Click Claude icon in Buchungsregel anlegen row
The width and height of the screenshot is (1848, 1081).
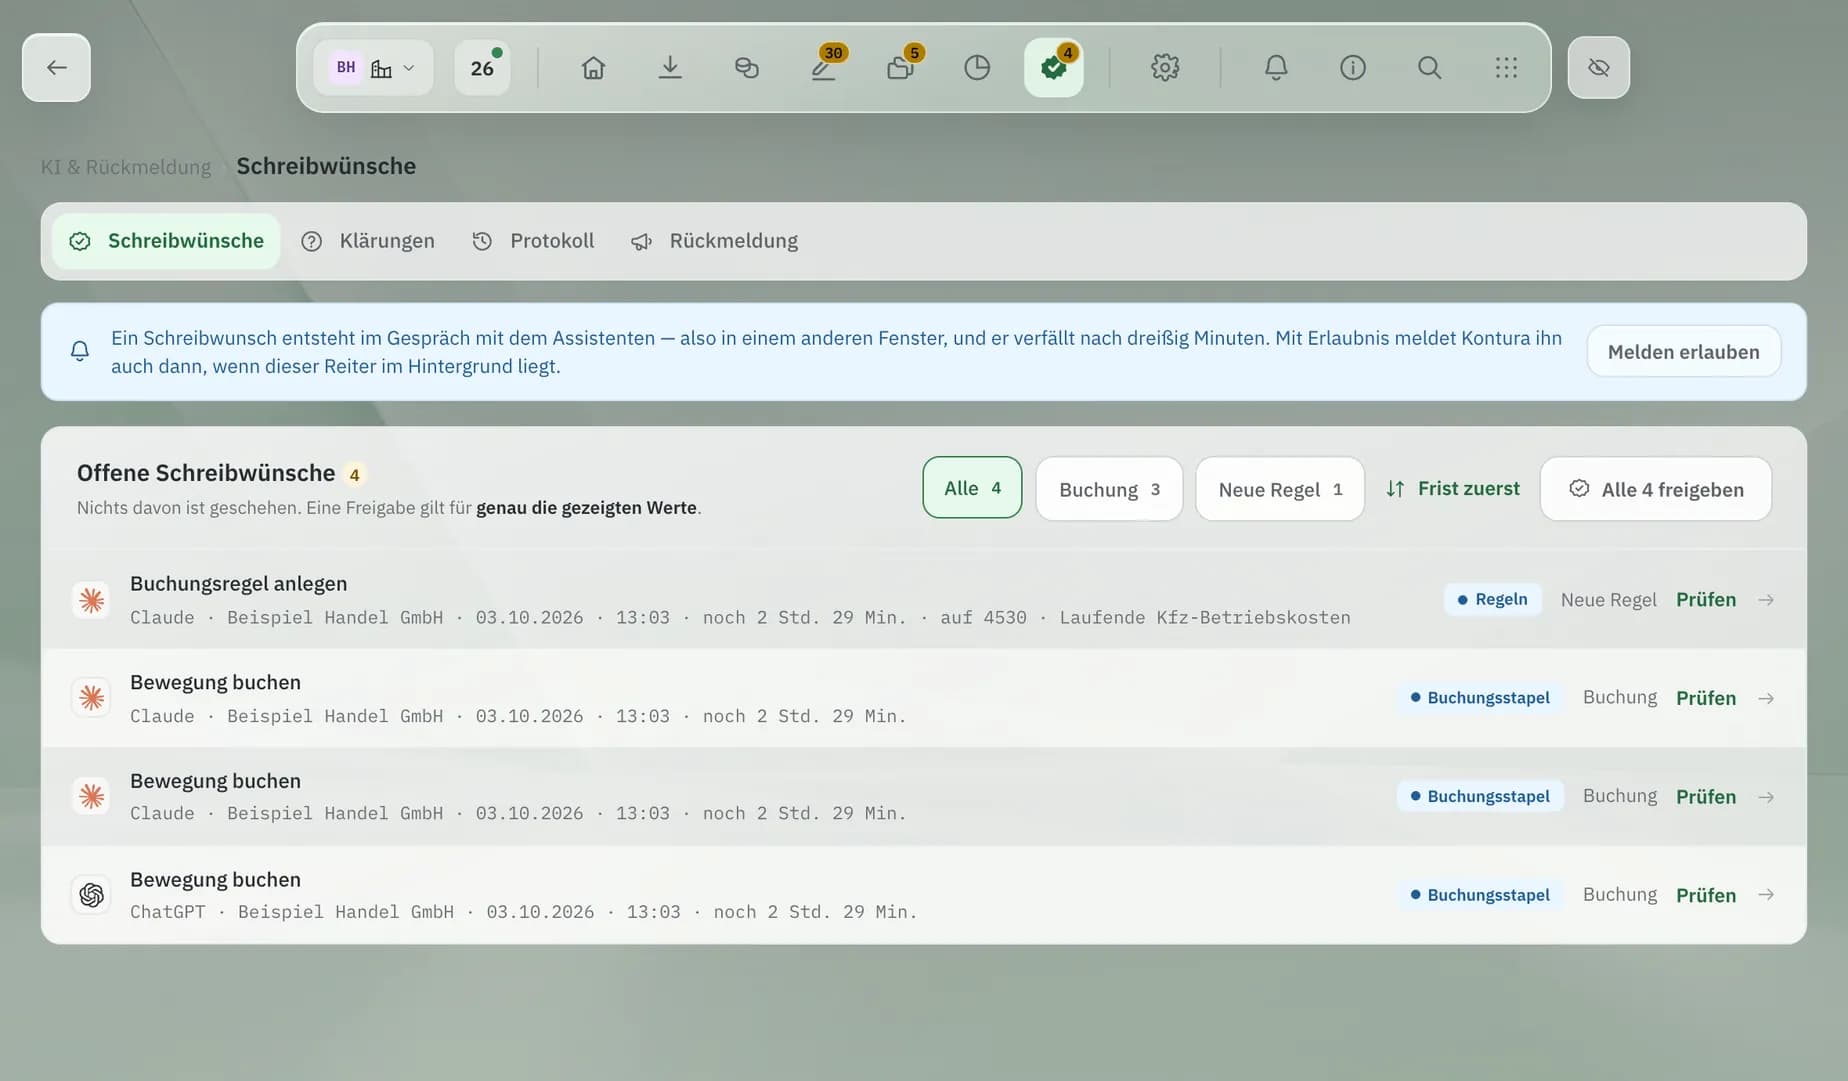point(91,600)
